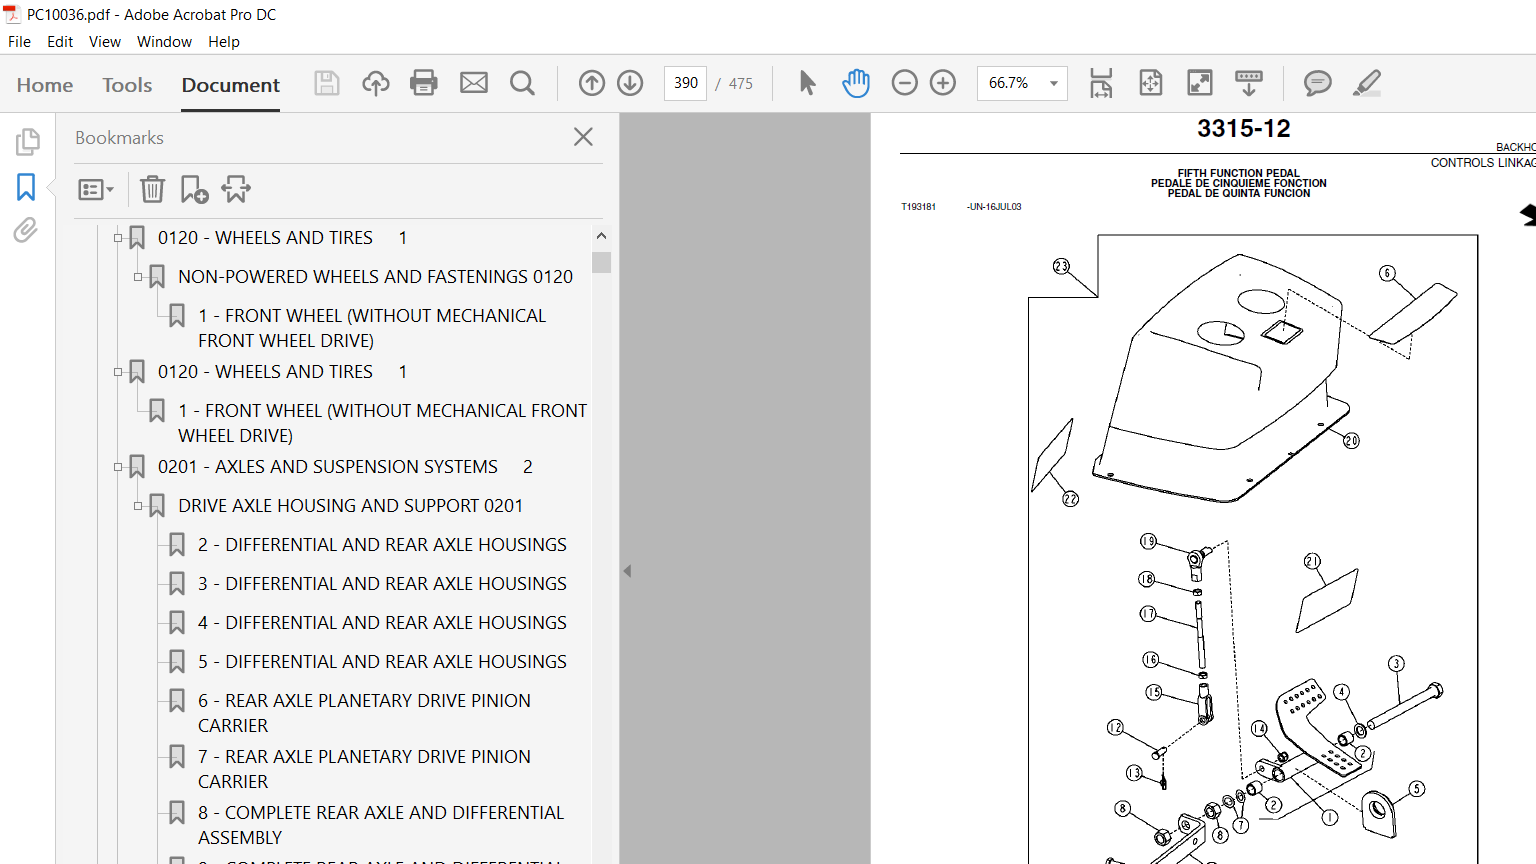Image resolution: width=1536 pixels, height=864 pixels.
Task: Collapse 0201 - AXLES AND SUSPENSION node
Action: point(118,467)
